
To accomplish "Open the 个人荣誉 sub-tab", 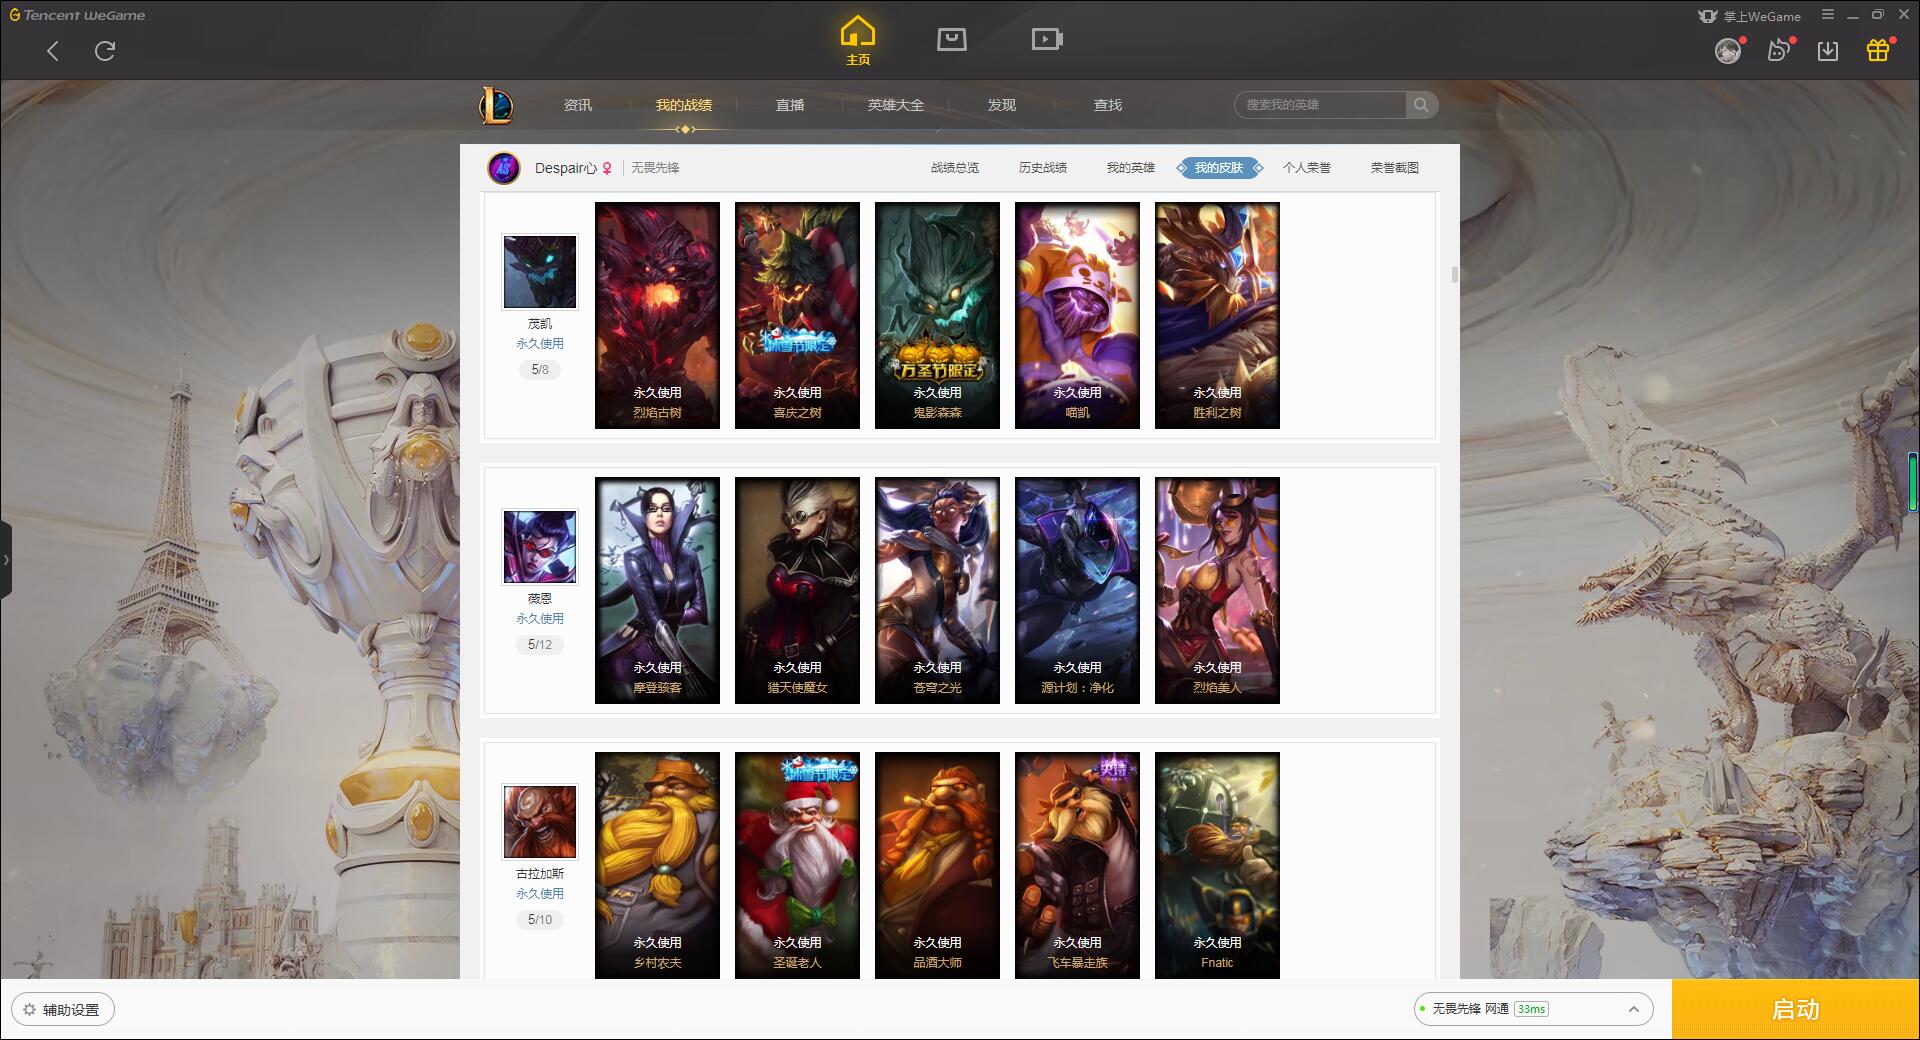I will pyautogui.click(x=1307, y=168).
